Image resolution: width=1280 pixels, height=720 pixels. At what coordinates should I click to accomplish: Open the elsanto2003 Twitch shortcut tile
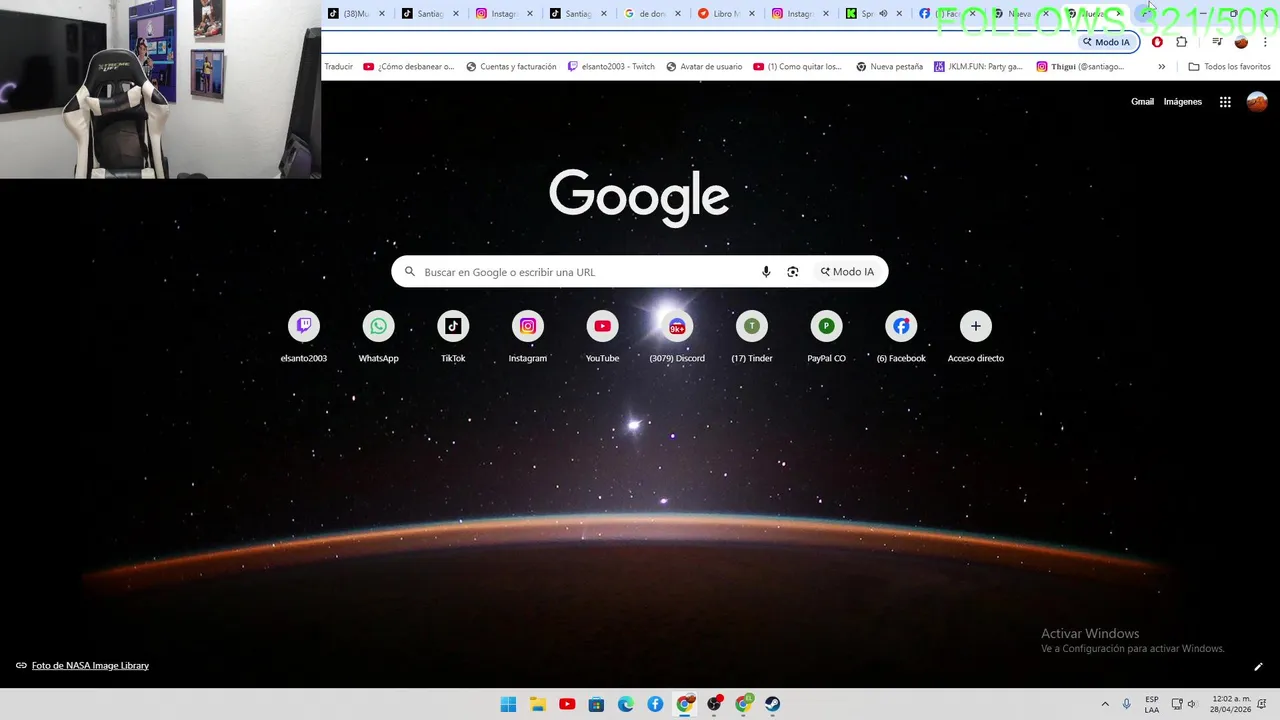pos(303,336)
